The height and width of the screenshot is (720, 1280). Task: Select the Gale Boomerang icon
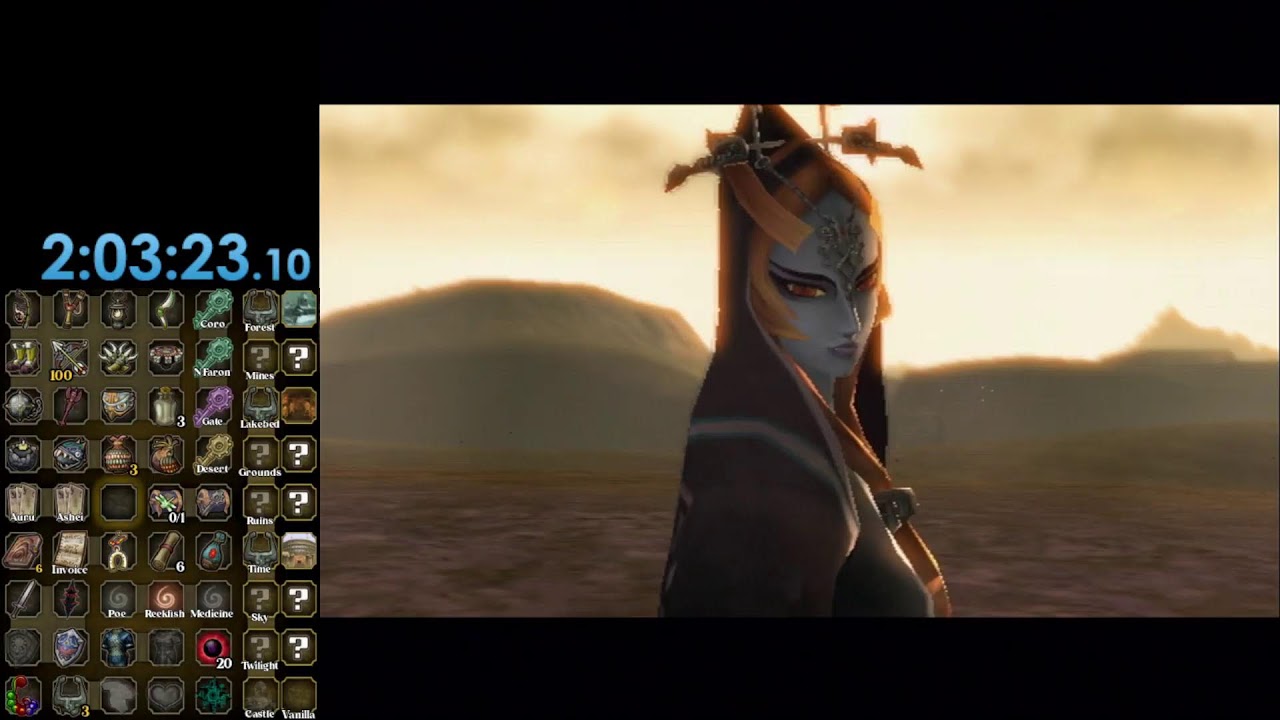coord(166,309)
